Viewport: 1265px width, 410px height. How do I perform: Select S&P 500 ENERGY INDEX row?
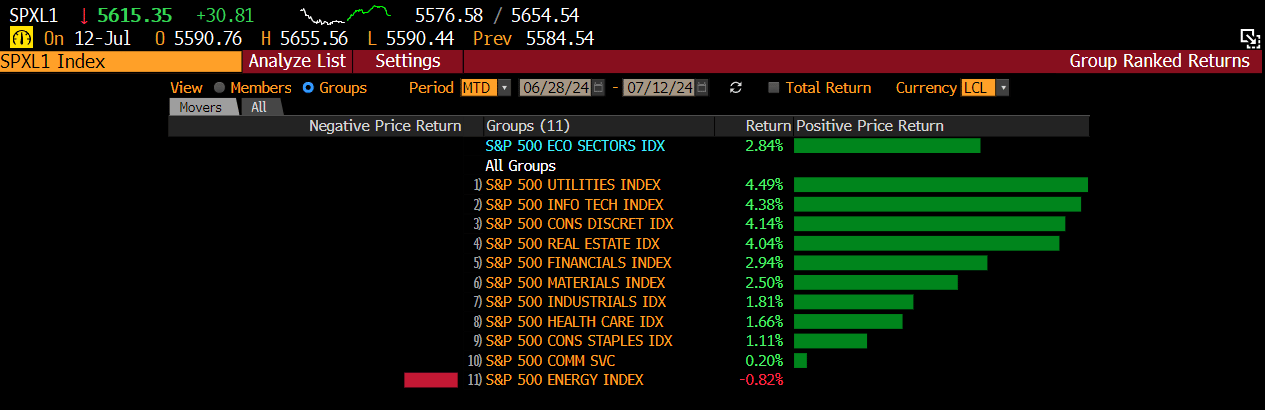click(564, 380)
